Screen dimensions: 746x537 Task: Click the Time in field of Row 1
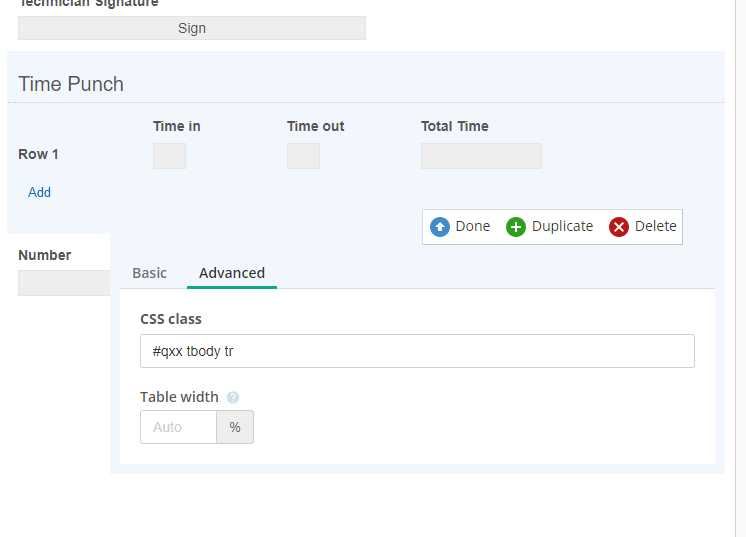(x=169, y=156)
